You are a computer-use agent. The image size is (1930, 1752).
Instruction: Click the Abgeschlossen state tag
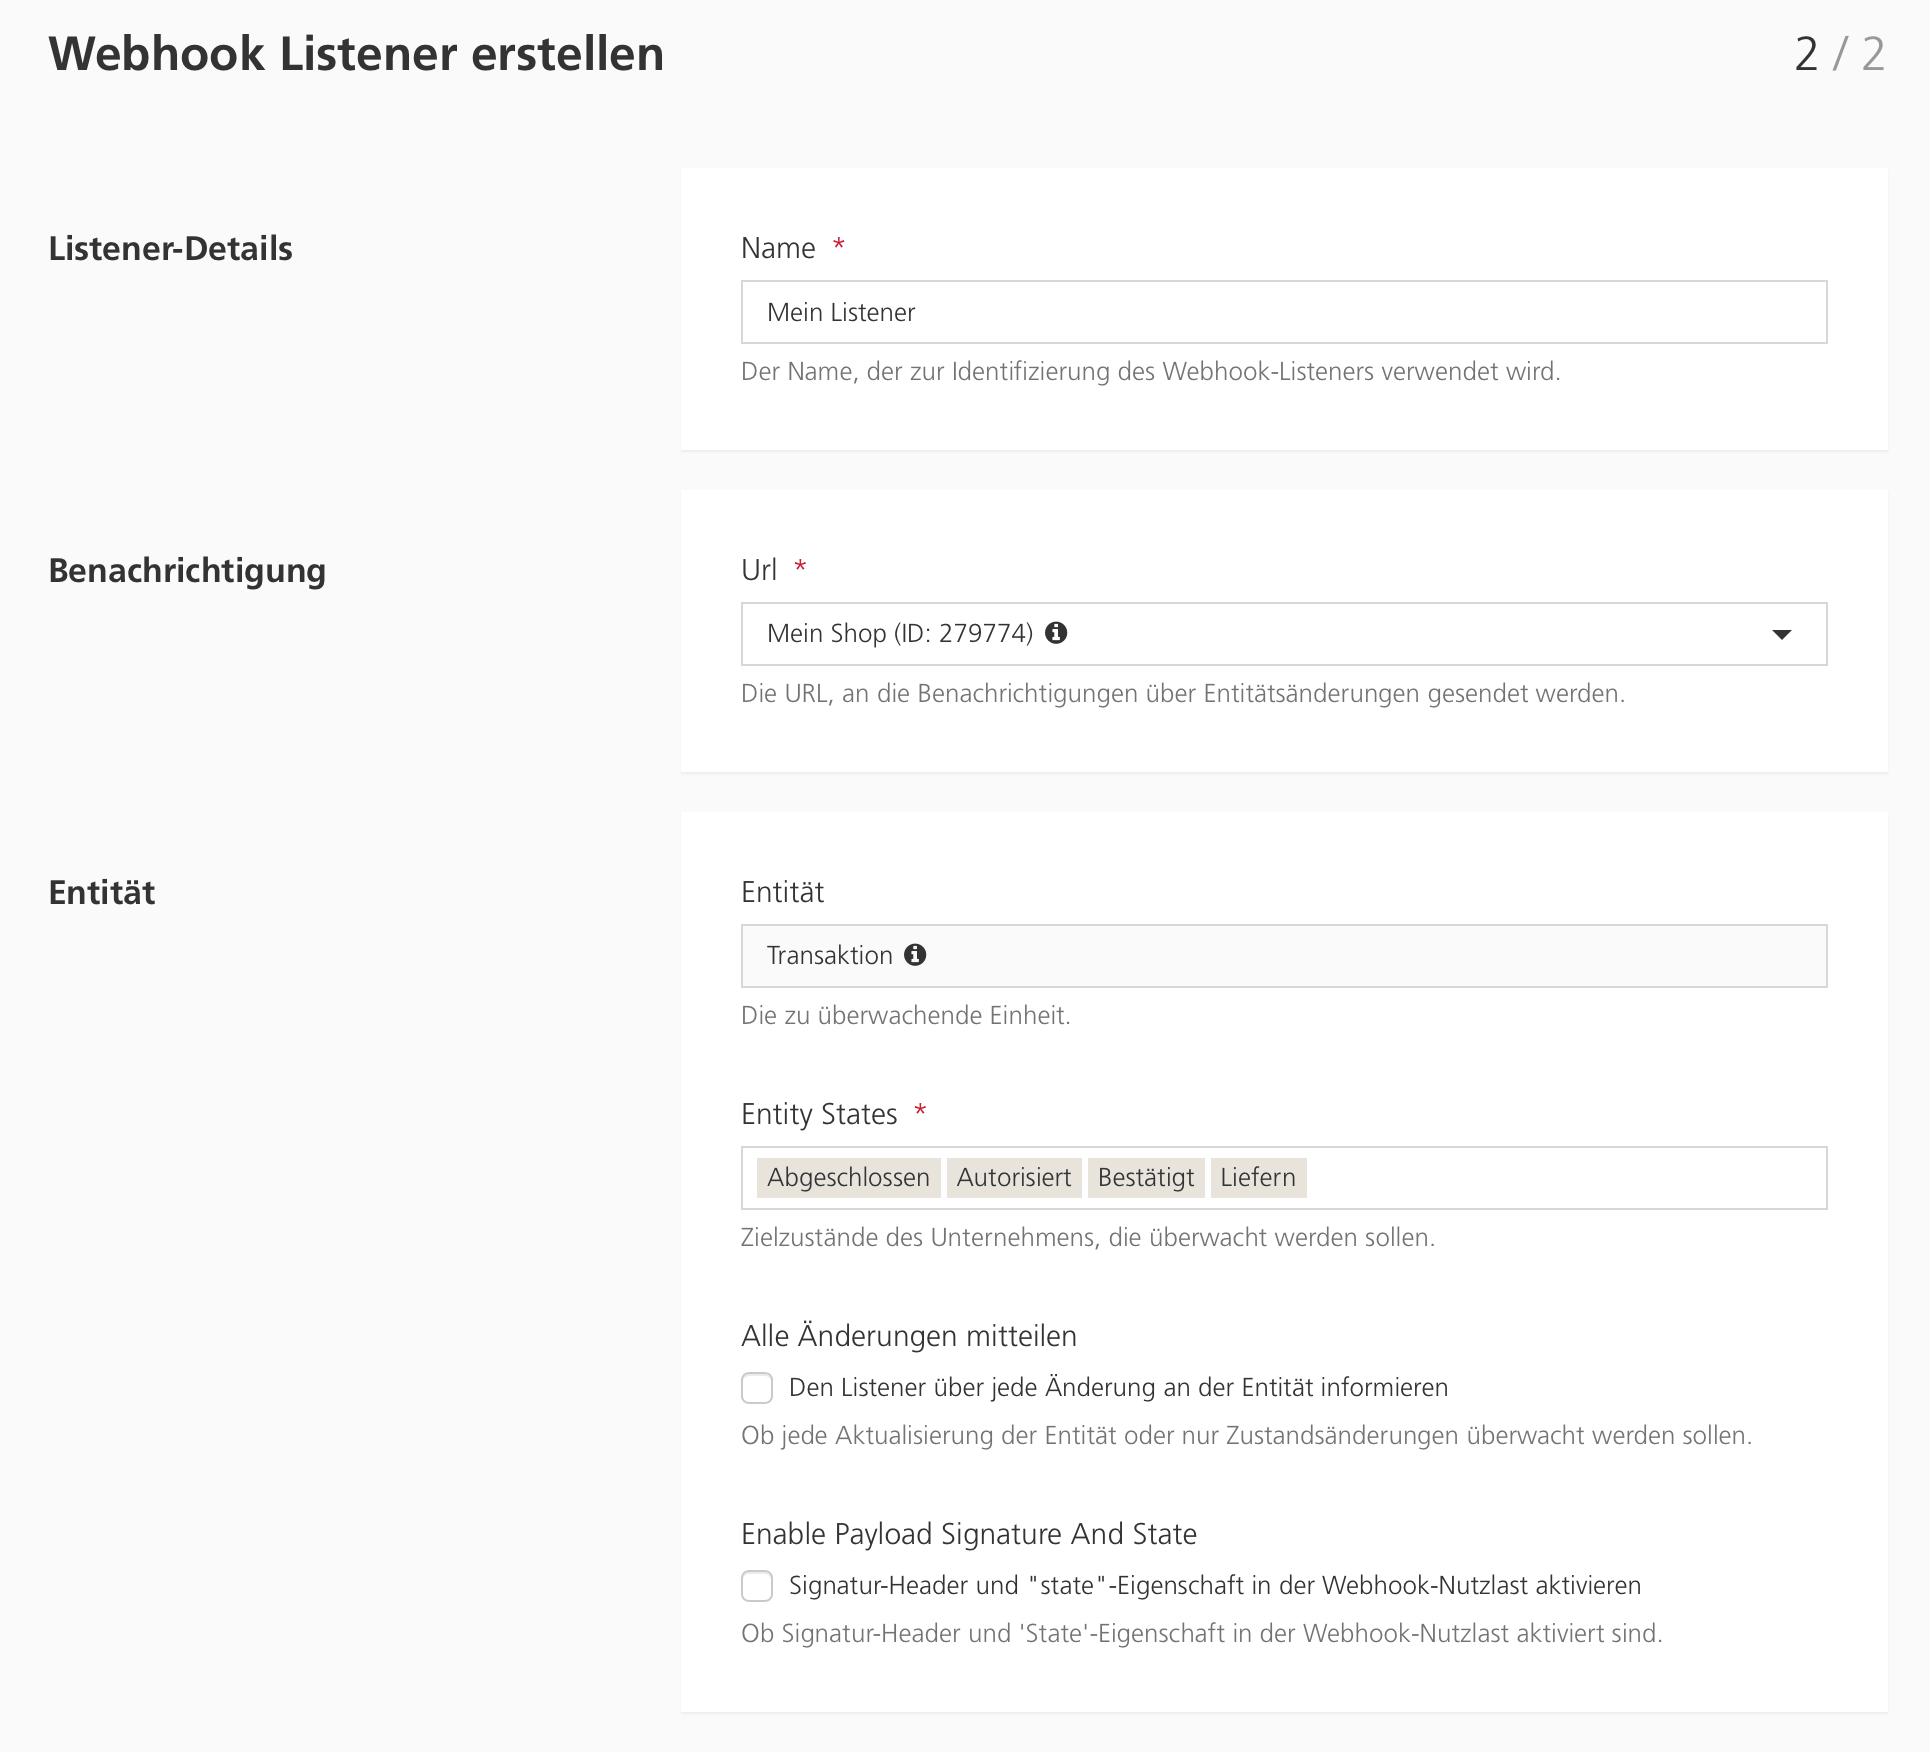click(848, 1178)
